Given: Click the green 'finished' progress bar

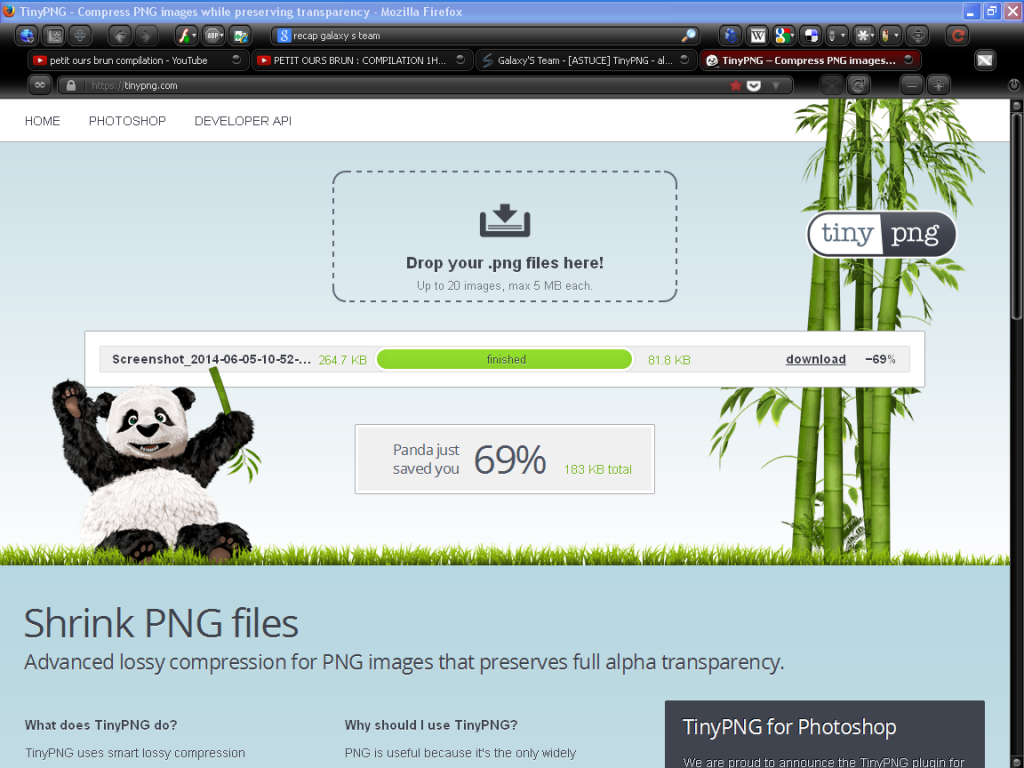Looking at the screenshot, I should point(505,359).
